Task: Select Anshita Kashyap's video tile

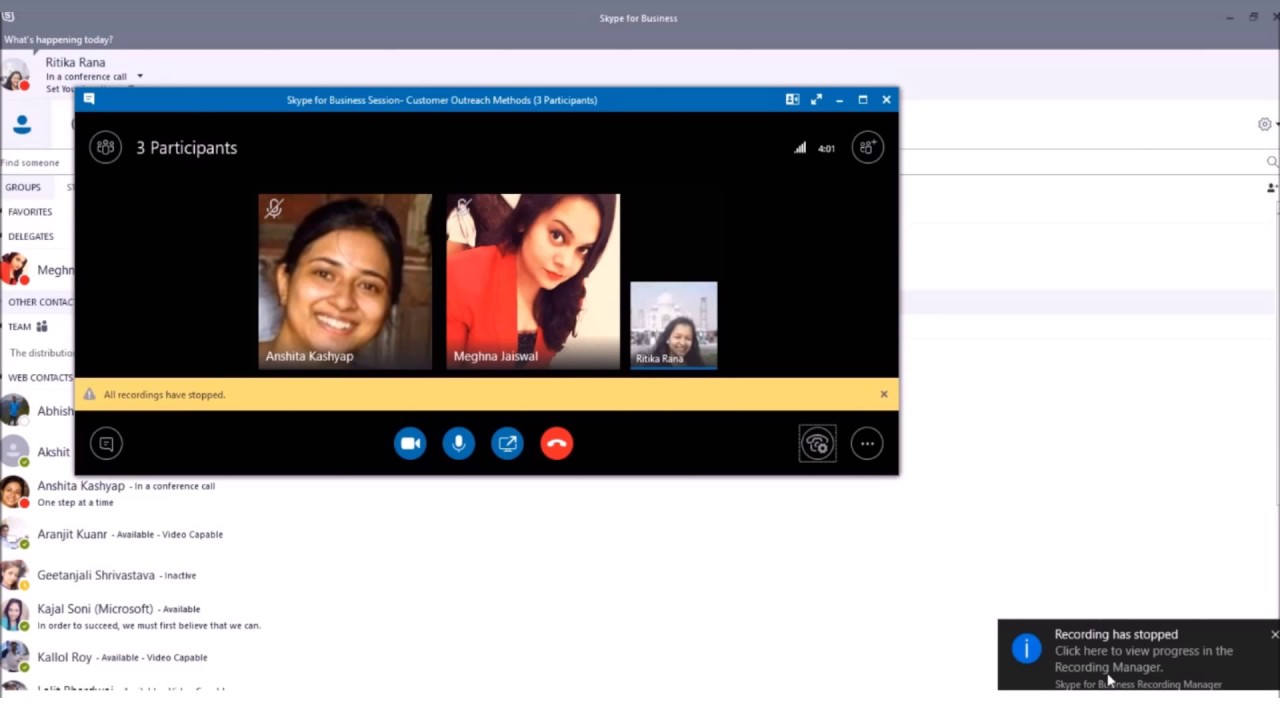Action: click(x=345, y=281)
